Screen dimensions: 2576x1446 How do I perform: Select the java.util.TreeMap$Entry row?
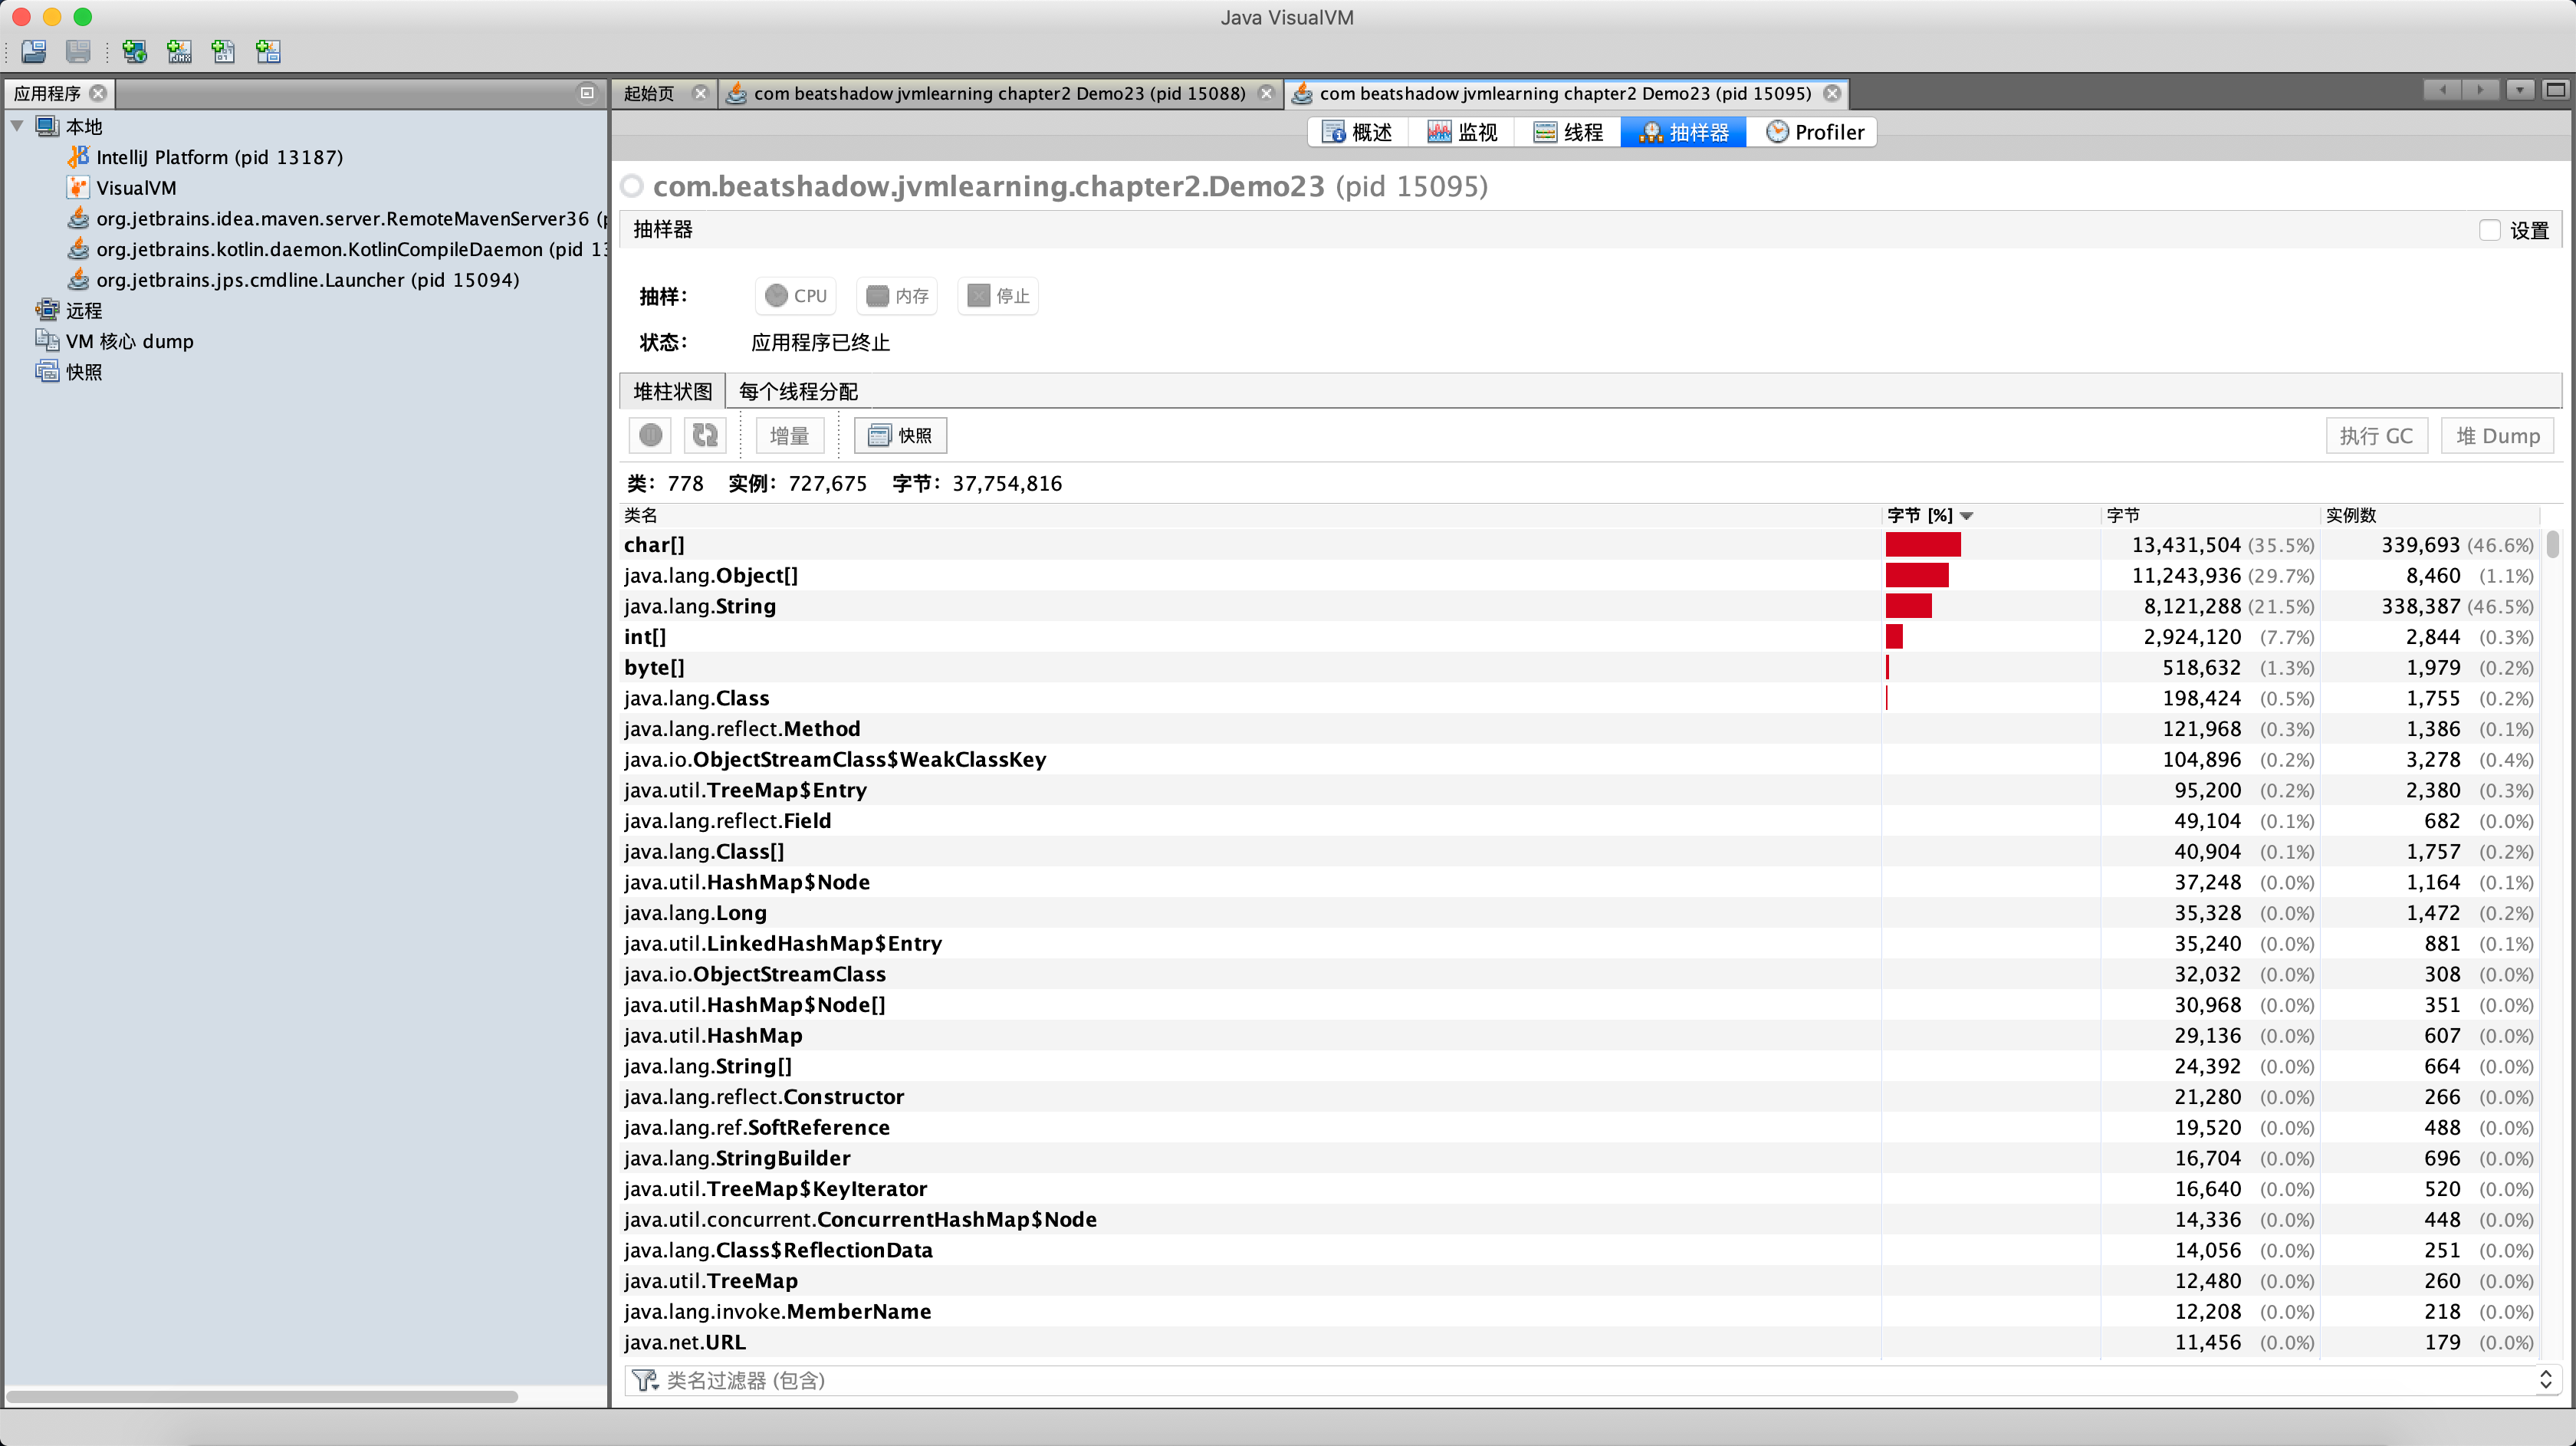[x=1579, y=790]
